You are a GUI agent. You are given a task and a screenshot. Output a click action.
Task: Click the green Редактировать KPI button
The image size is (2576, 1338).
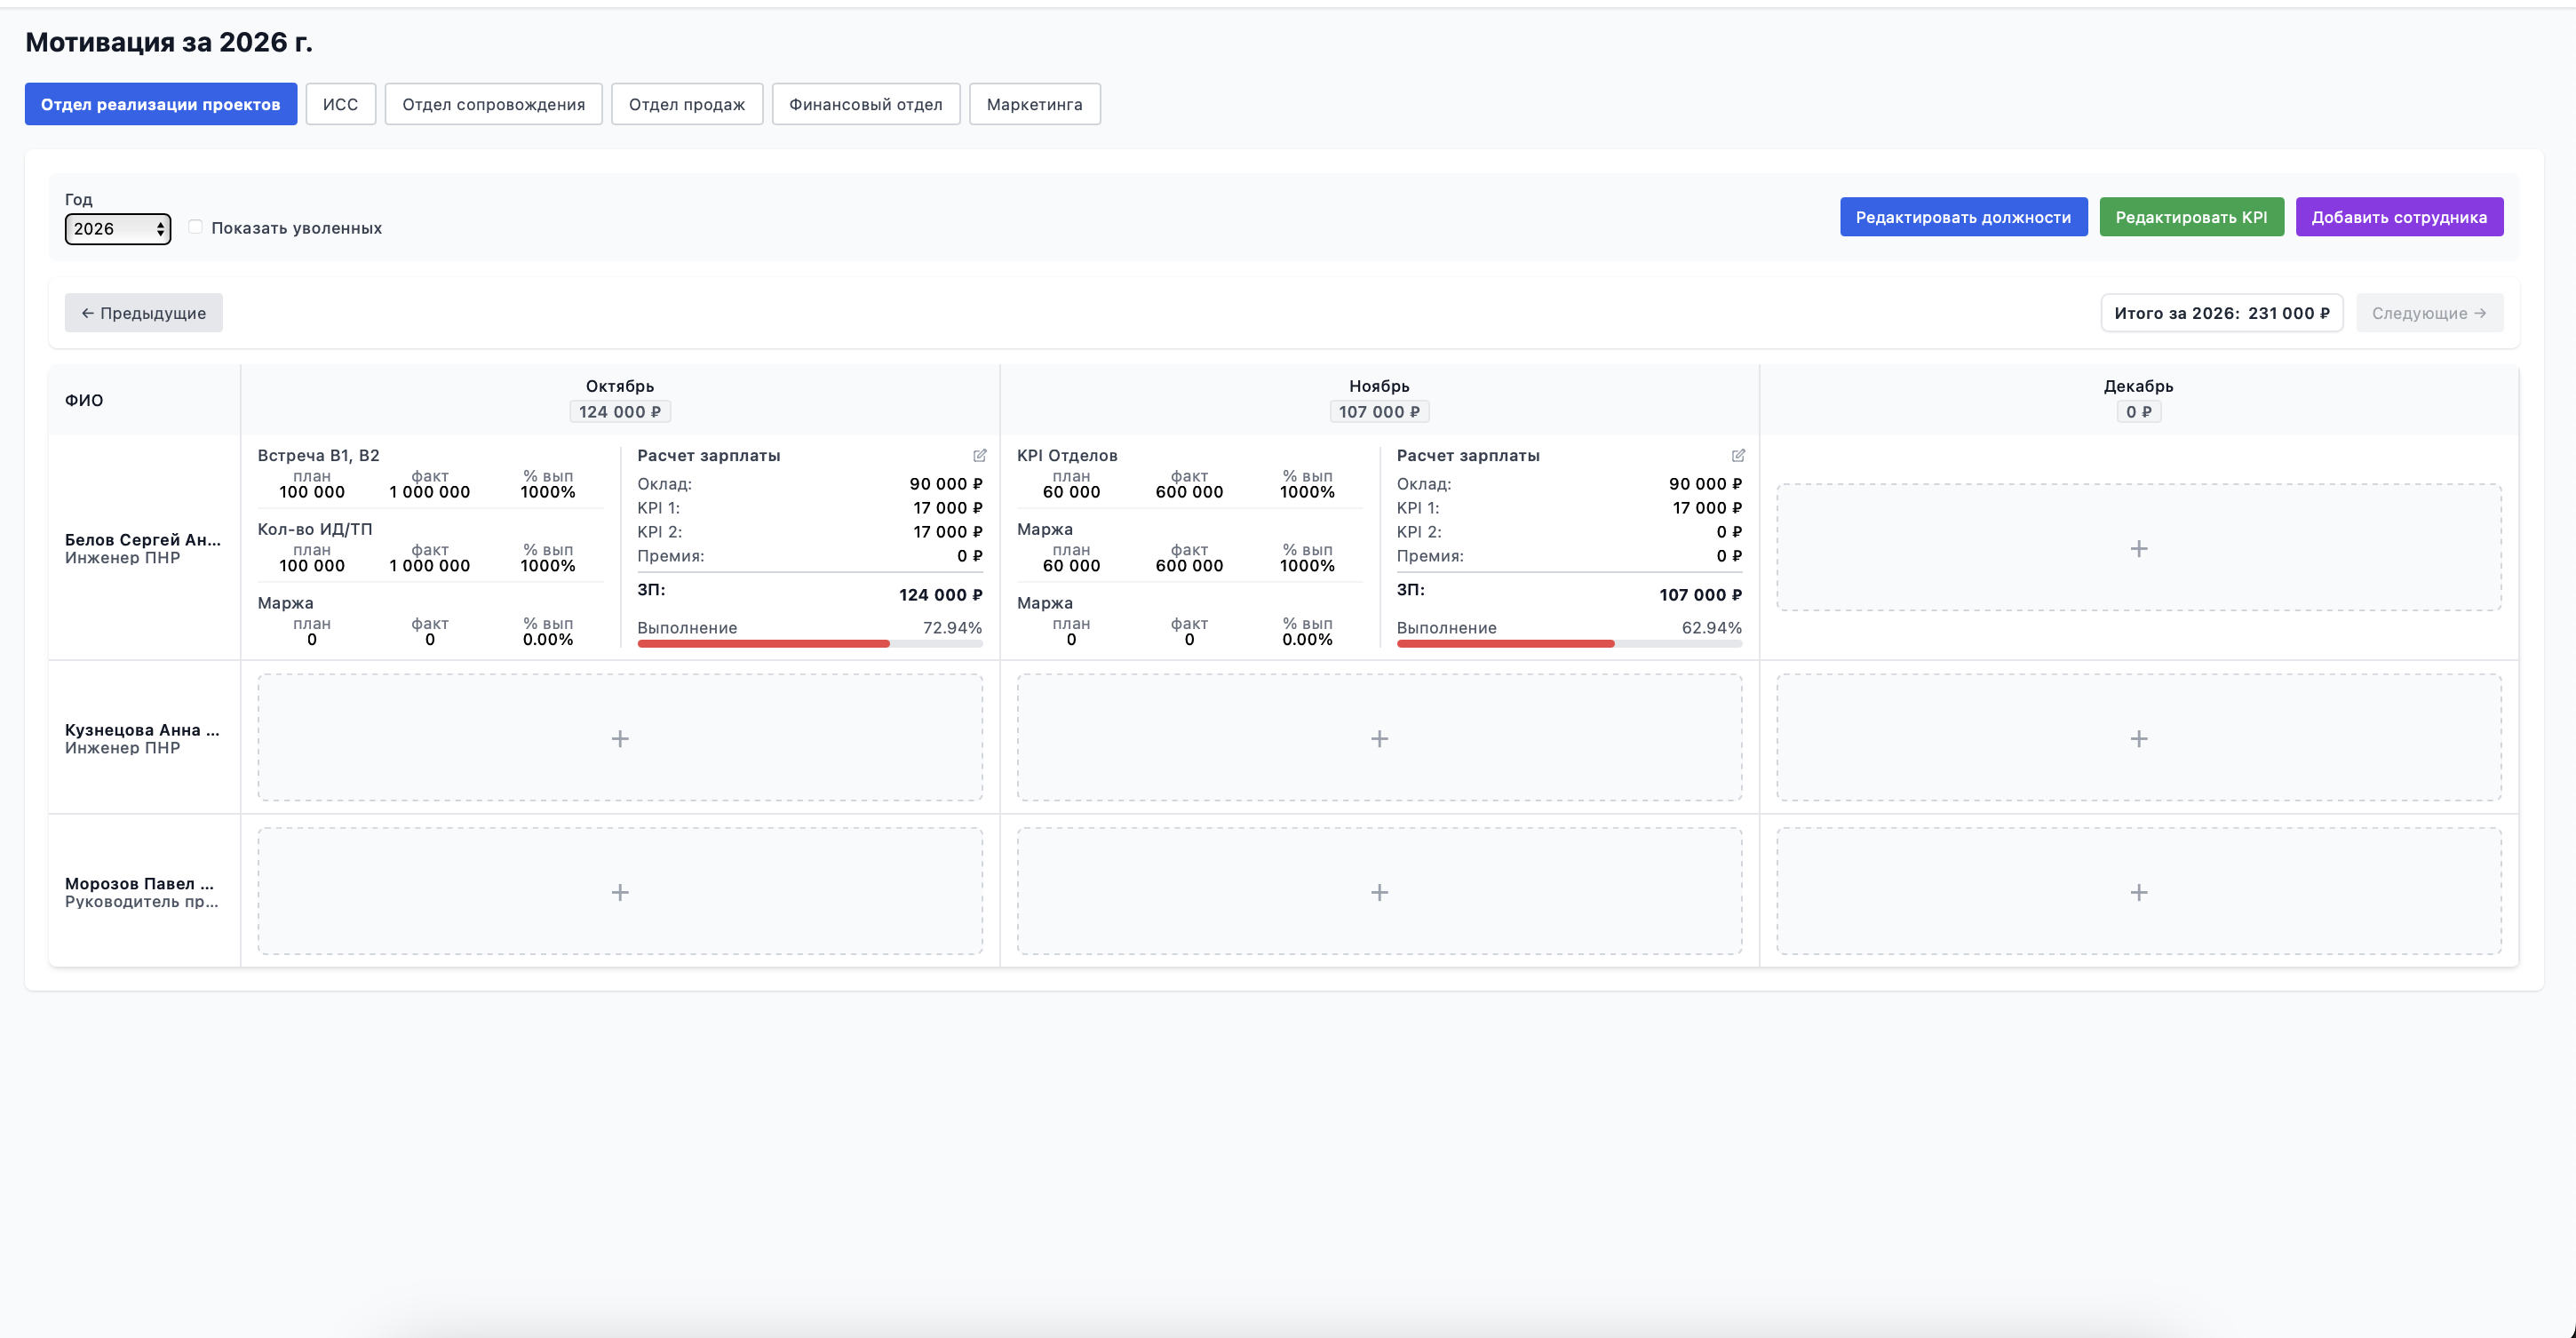pyautogui.click(x=2191, y=217)
